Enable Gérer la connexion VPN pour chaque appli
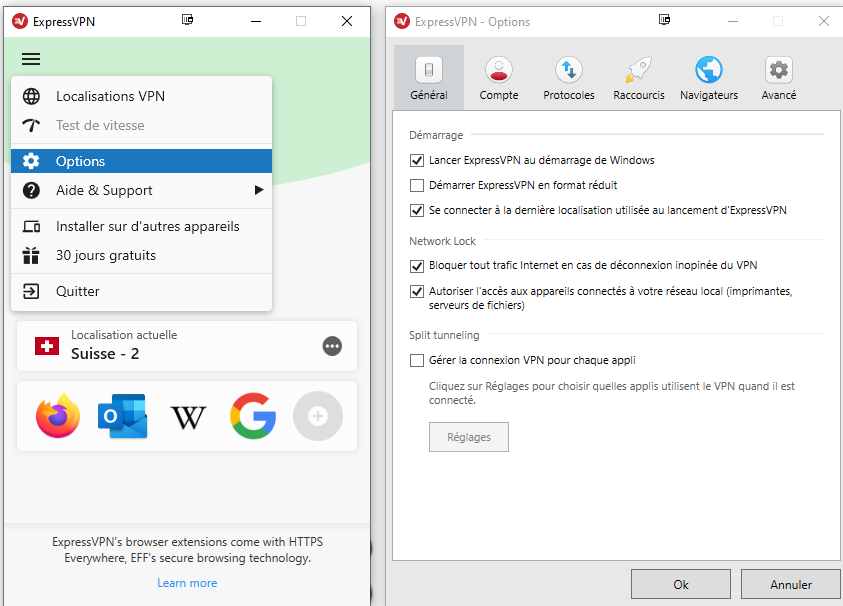Viewport: 843px width, 606px height. click(x=417, y=360)
